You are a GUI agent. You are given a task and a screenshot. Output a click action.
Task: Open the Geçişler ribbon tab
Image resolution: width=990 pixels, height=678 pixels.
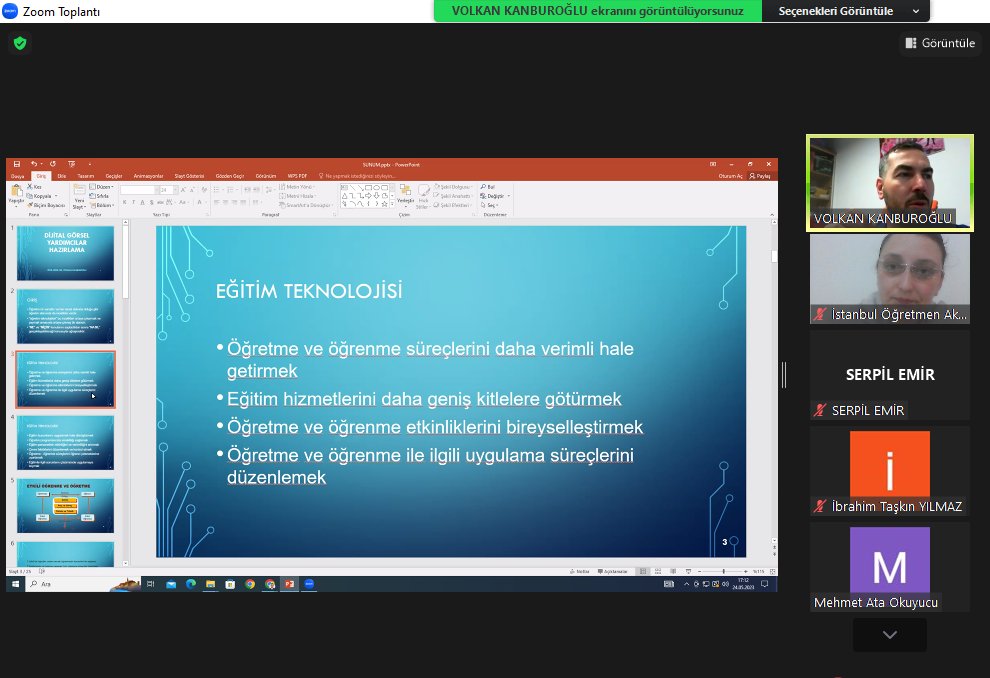pos(114,176)
